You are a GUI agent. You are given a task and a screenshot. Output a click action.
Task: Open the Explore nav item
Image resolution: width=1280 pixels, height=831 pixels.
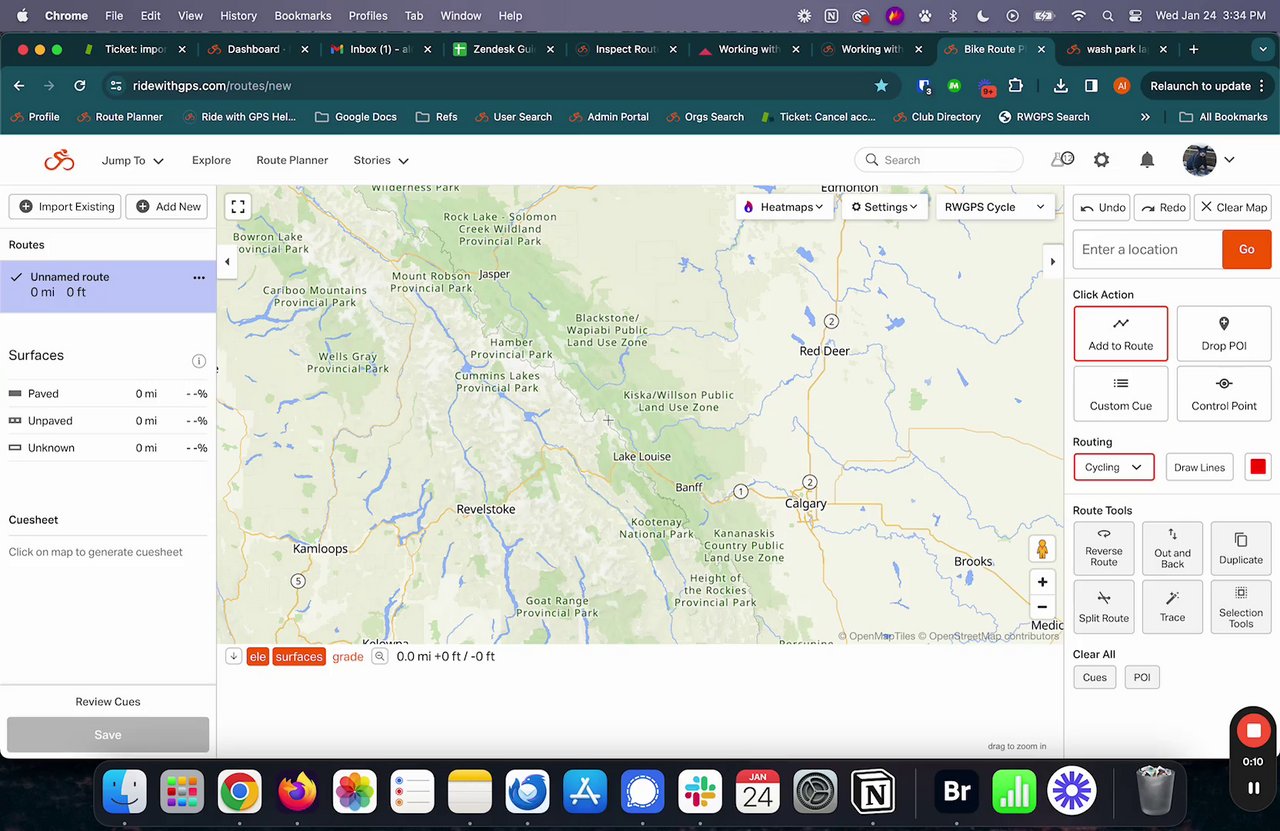tap(211, 160)
